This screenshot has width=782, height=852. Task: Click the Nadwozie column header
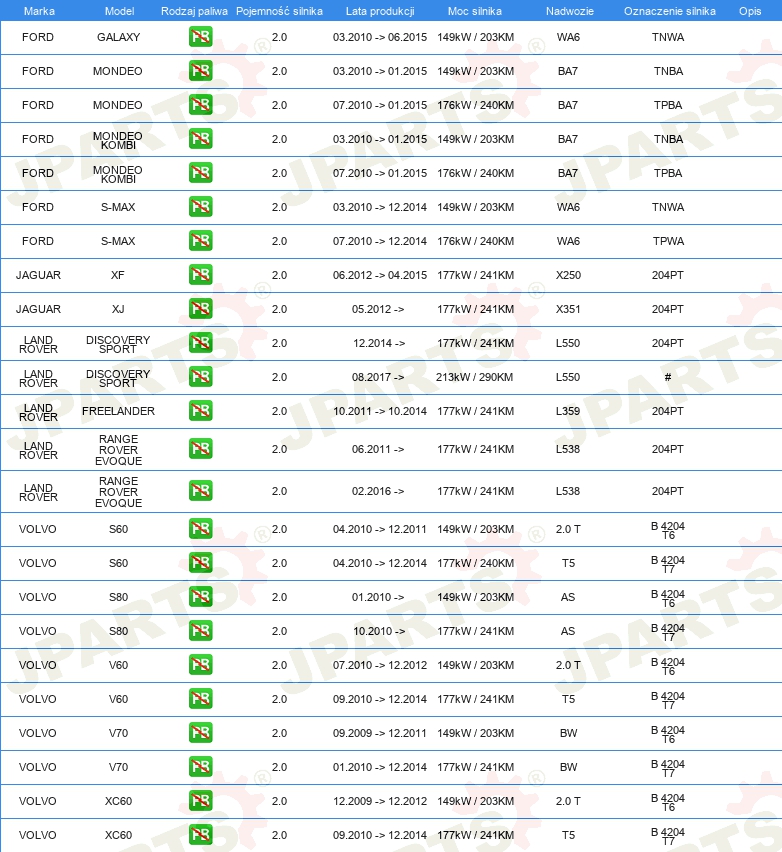(x=570, y=11)
